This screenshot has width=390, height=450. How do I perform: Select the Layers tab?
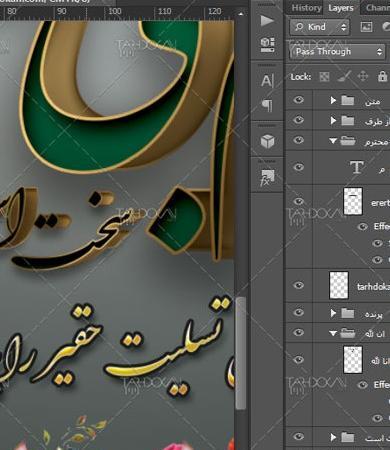pos(341,8)
